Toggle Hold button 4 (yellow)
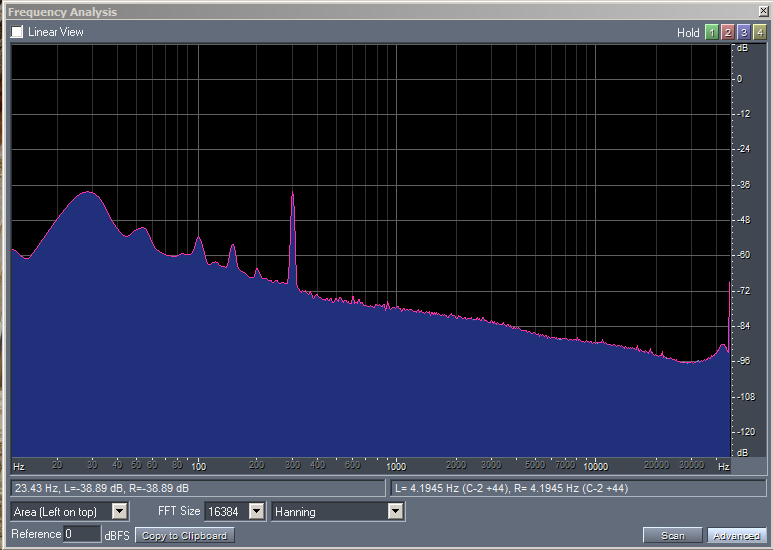The height and width of the screenshot is (550, 773). pos(760,33)
